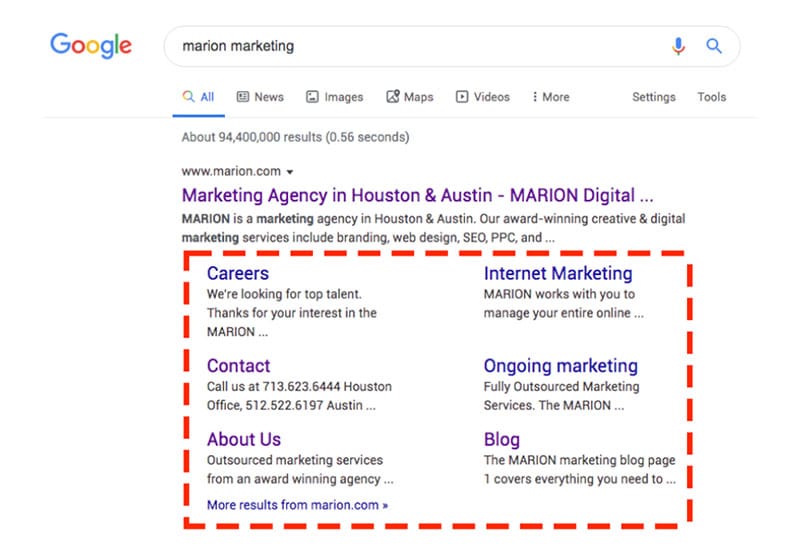Switch to the News tab
Image resolution: width=800 pixels, height=544 pixels.
pyautogui.click(x=260, y=97)
